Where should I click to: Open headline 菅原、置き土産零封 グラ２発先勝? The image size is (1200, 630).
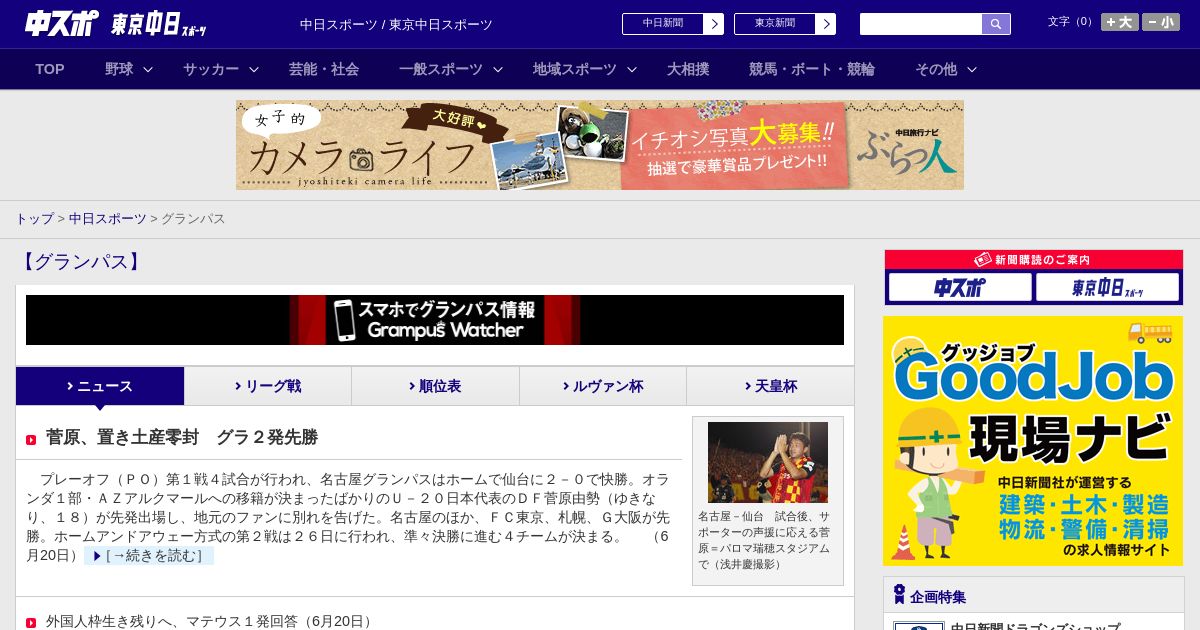pyautogui.click(x=182, y=437)
